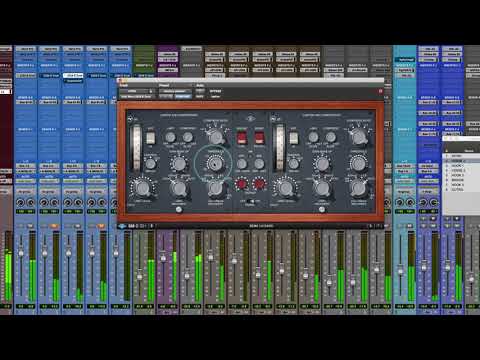Viewport: 480px width, 360px height.
Task: Toggle the right red rocker switch
Action: pos(259,138)
